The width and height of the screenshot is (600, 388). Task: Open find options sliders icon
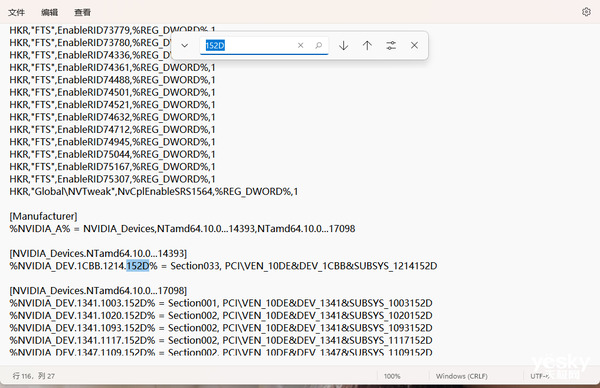point(391,46)
